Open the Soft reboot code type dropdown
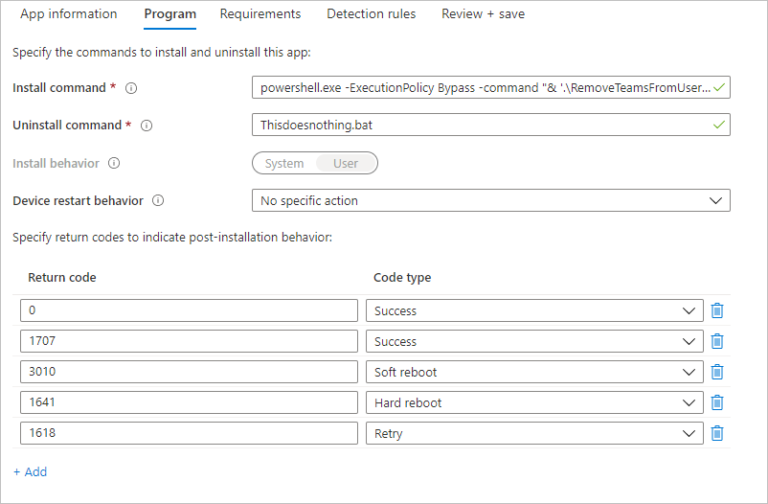768x504 pixels. click(x=534, y=372)
